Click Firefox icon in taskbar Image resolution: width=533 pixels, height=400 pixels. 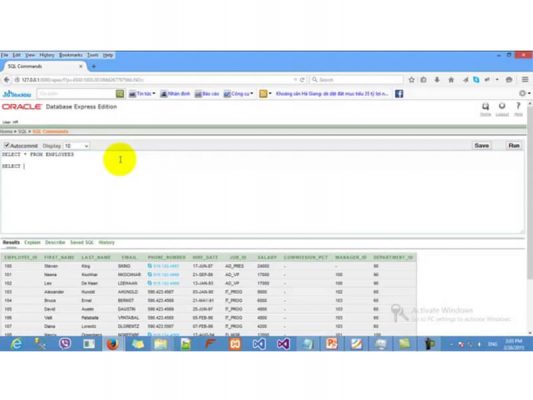[x=113, y=344]
